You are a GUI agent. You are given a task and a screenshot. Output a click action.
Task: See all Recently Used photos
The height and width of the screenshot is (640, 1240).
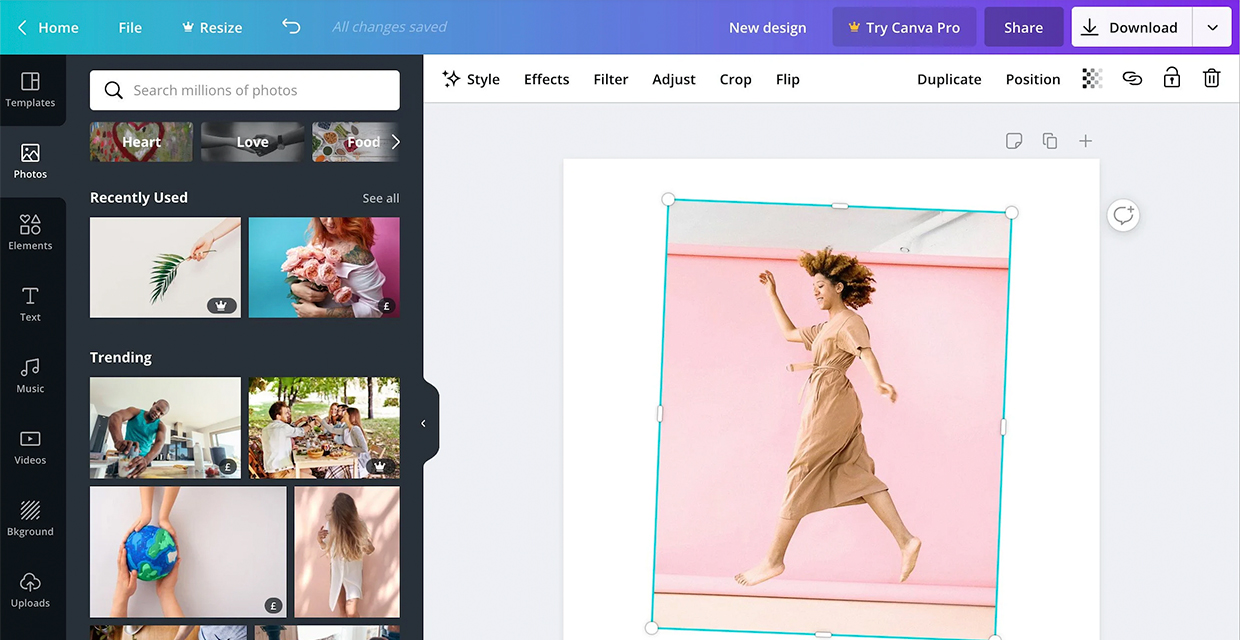[380, 197]
